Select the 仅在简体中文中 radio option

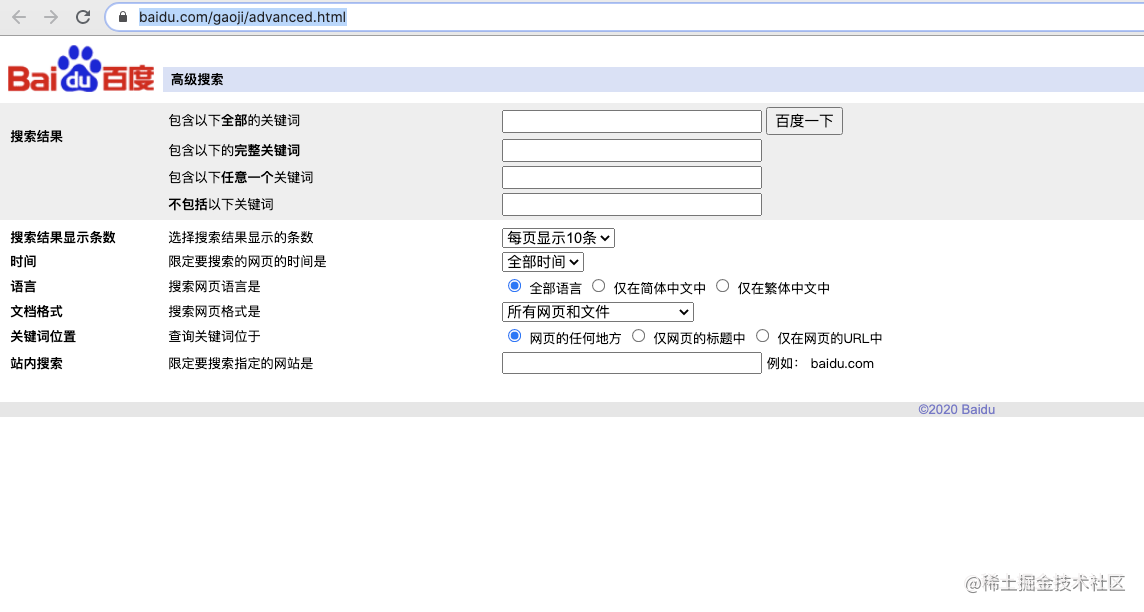tap(598, 286)
